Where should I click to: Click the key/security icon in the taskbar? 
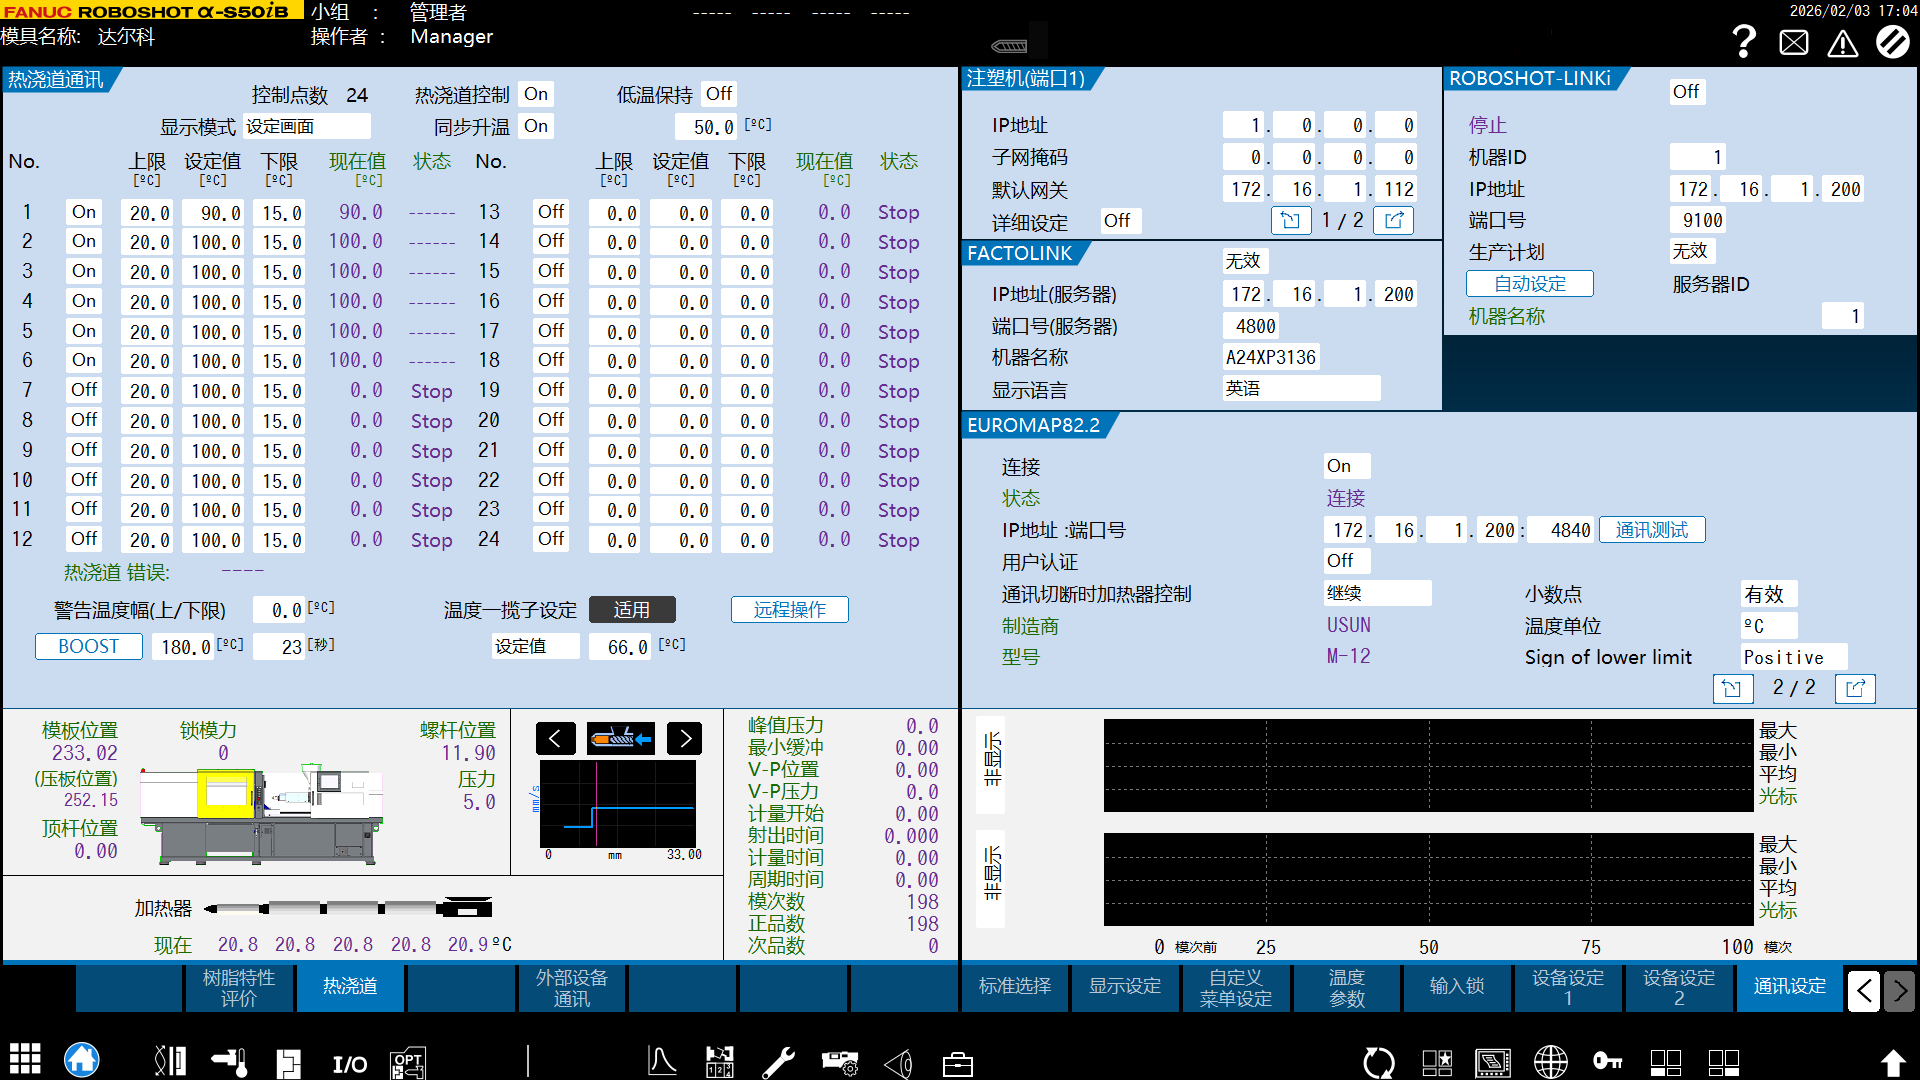click(x=1608, y=1063)
